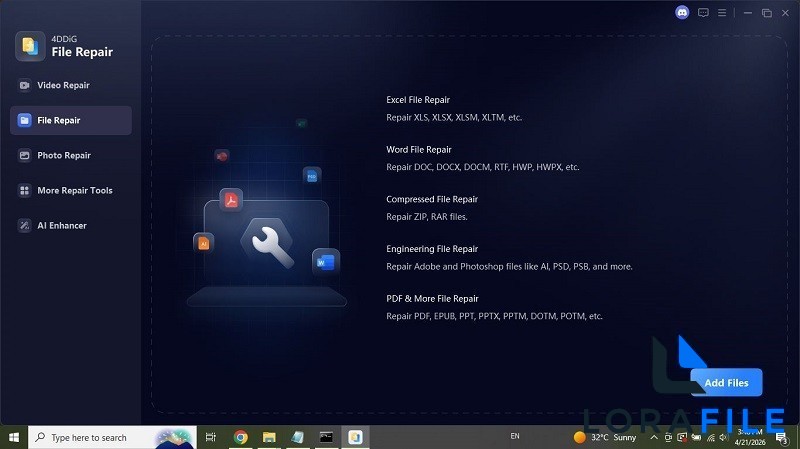Open the feedback chat icon
Screen dimensions: 800x449
click(x=703, y=13)
